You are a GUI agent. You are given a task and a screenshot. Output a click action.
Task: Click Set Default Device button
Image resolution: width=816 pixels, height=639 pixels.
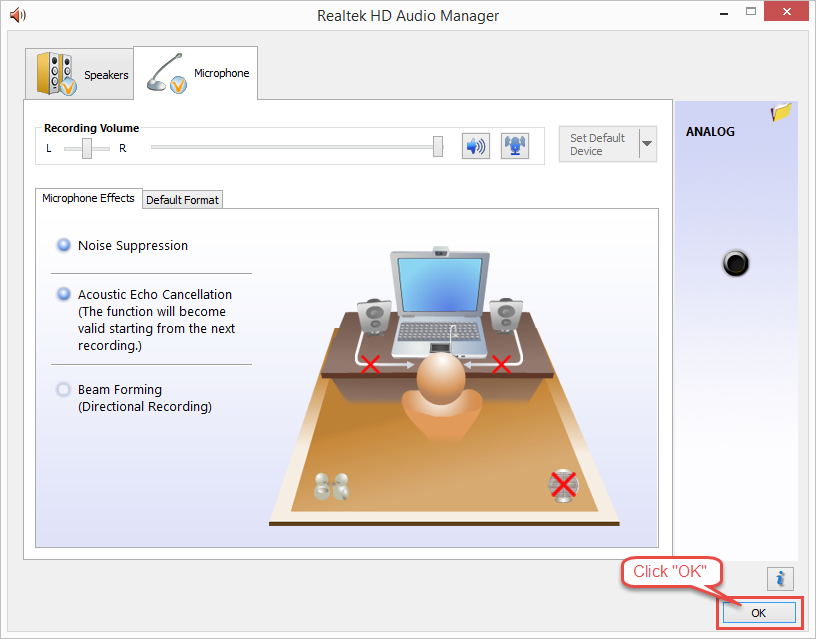pyautogui.click(x=599, y=144)
